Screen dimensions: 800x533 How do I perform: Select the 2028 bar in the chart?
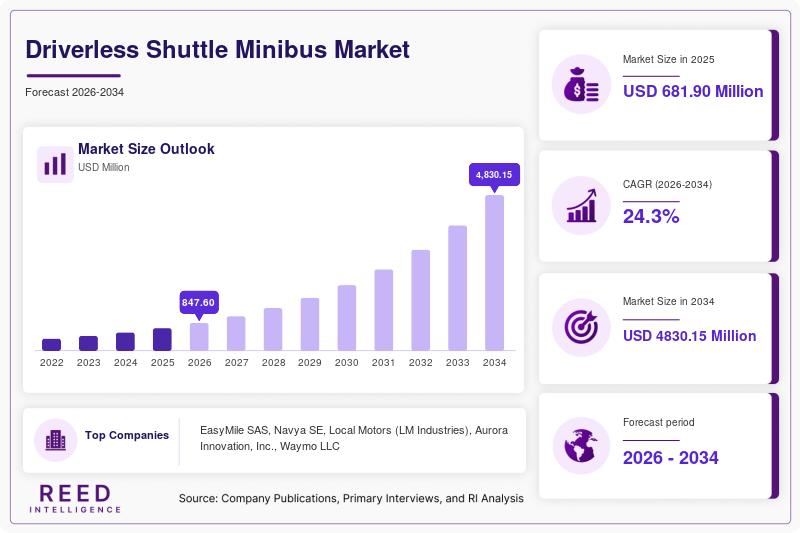coord(273,329)
